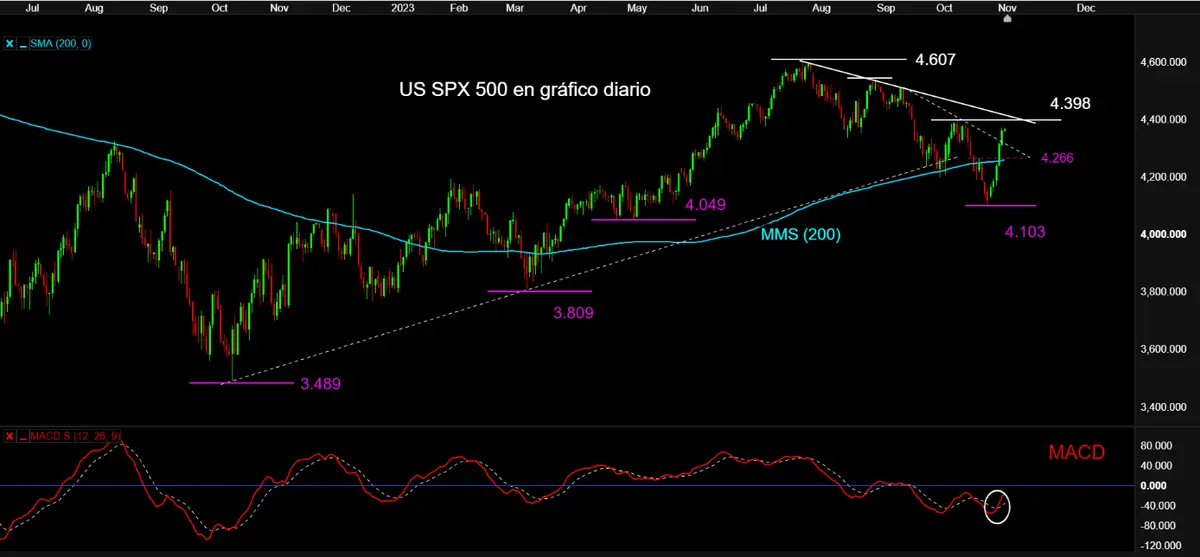This screenshot has width=1200, height=557.
Task: Click the 4,400.000 price axis label
Action: pyautogui.click(x=1166, y=120)
